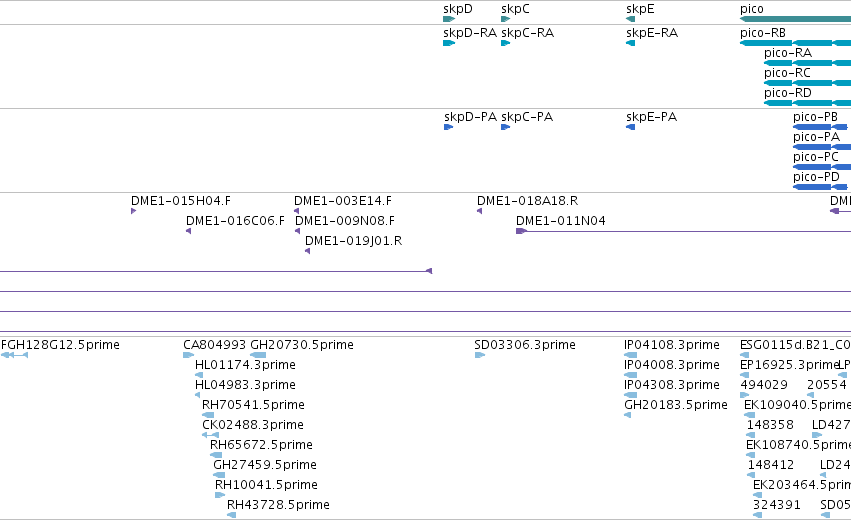Select clone end DME1-018A18.R
The height and width of the screenshot is (520, 851).
click(479, 211)
